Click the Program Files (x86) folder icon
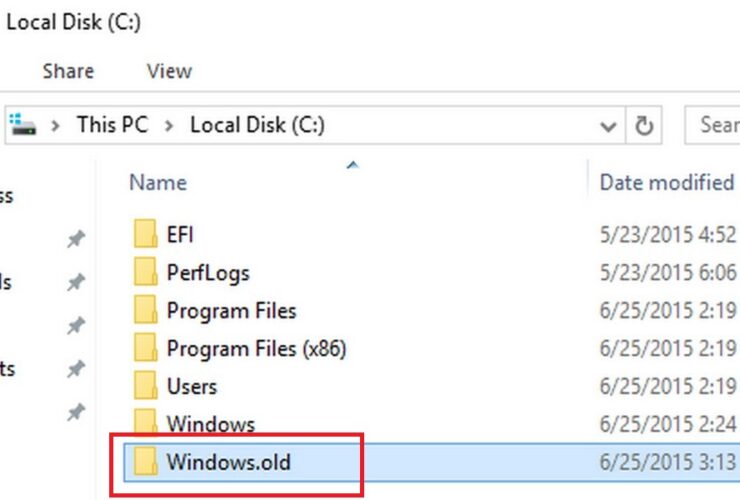The height and width of the screenshot is (500, 740). click(145, 349)
